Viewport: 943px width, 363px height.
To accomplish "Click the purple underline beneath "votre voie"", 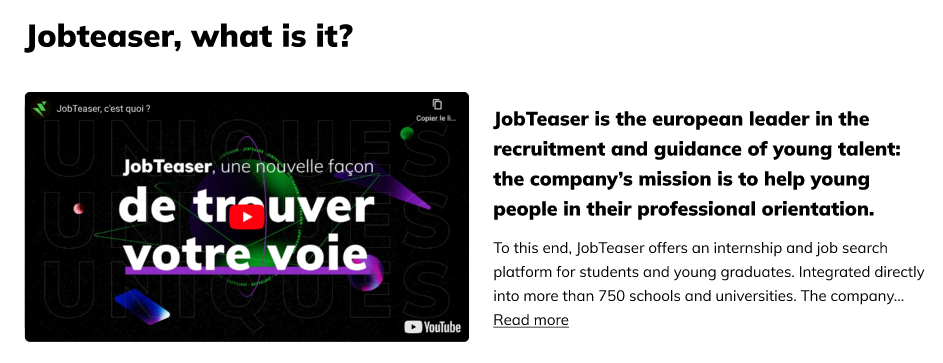I will 247,271.
